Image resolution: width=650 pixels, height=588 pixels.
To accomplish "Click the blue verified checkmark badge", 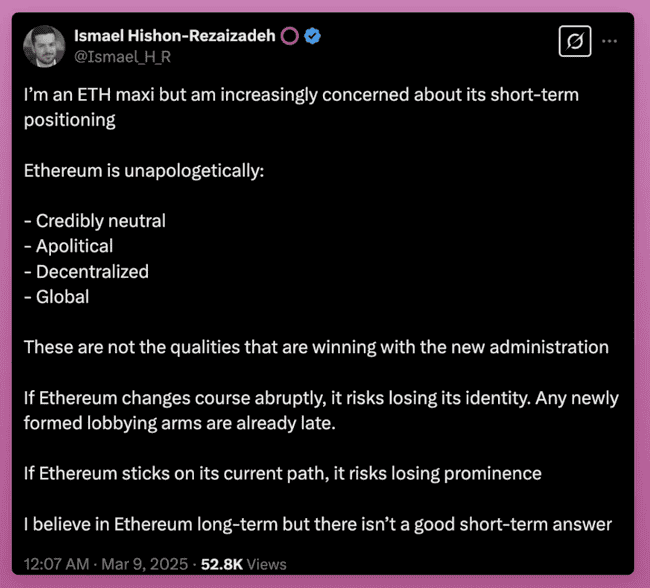I will tap(313, 37).
